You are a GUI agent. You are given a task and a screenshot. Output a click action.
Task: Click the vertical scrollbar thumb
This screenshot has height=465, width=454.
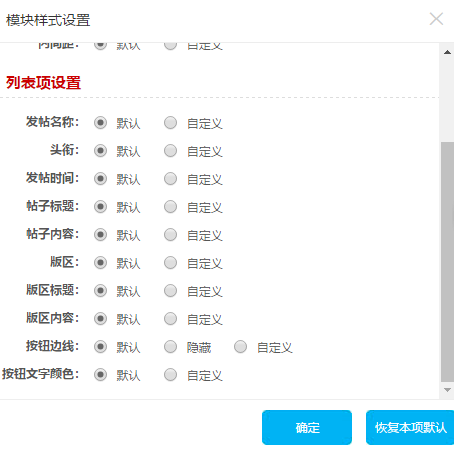pyautogui.click(x=447, y=262)
